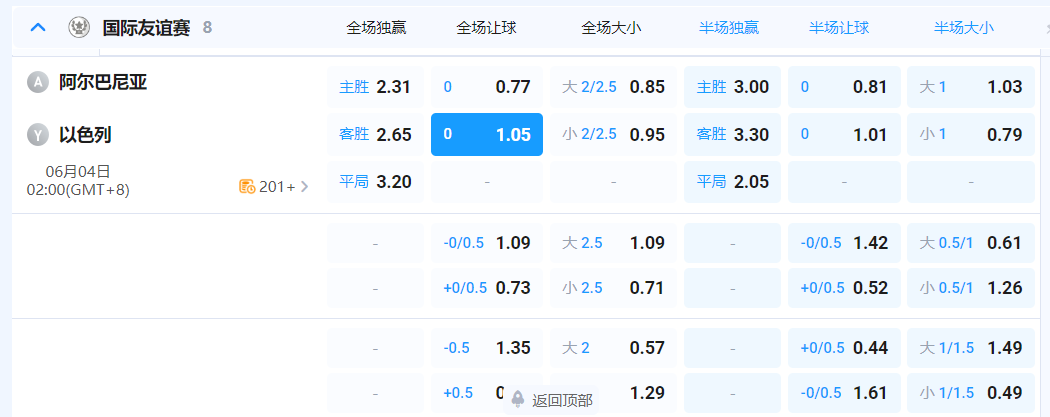Click match time 02:00(GMT+8)
Viewport: 1050px width, 417px height.
coord(78,190)
